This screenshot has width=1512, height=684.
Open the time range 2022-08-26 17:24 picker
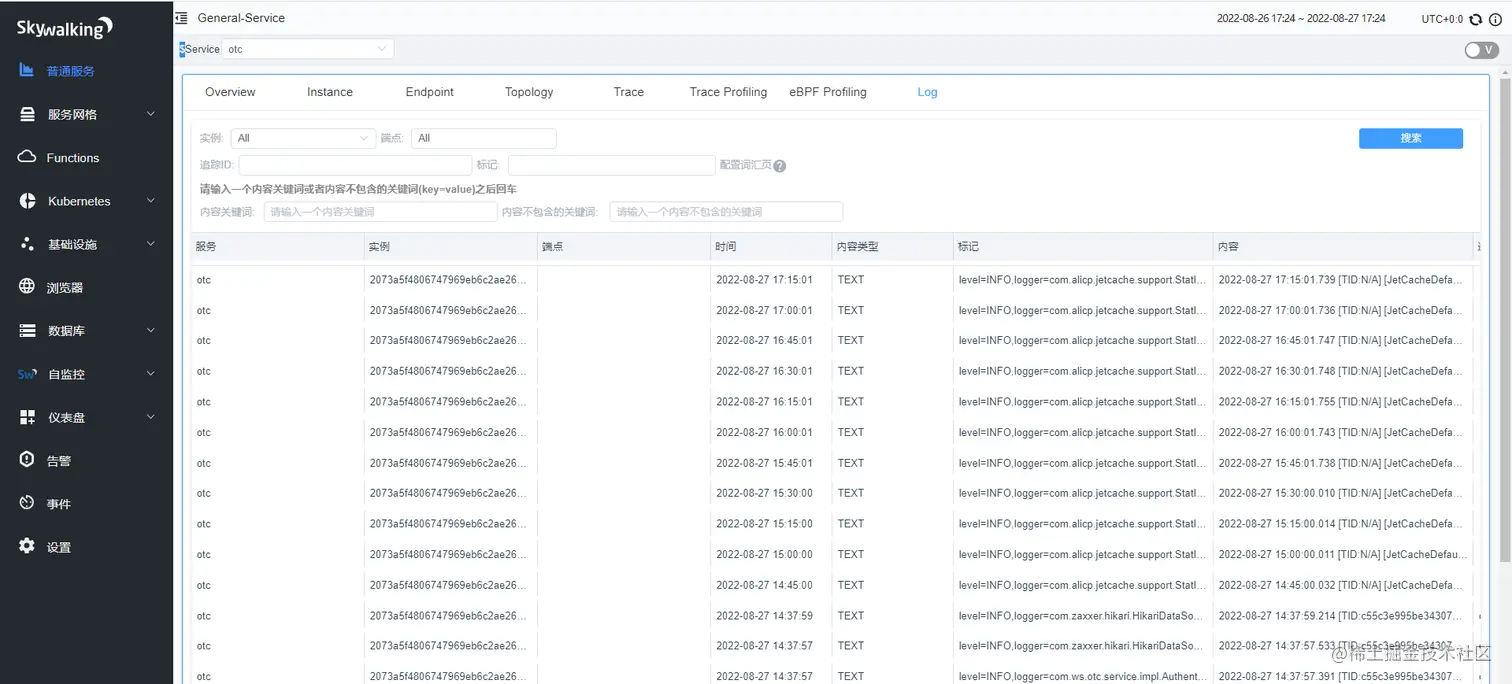pos(1301,19)
